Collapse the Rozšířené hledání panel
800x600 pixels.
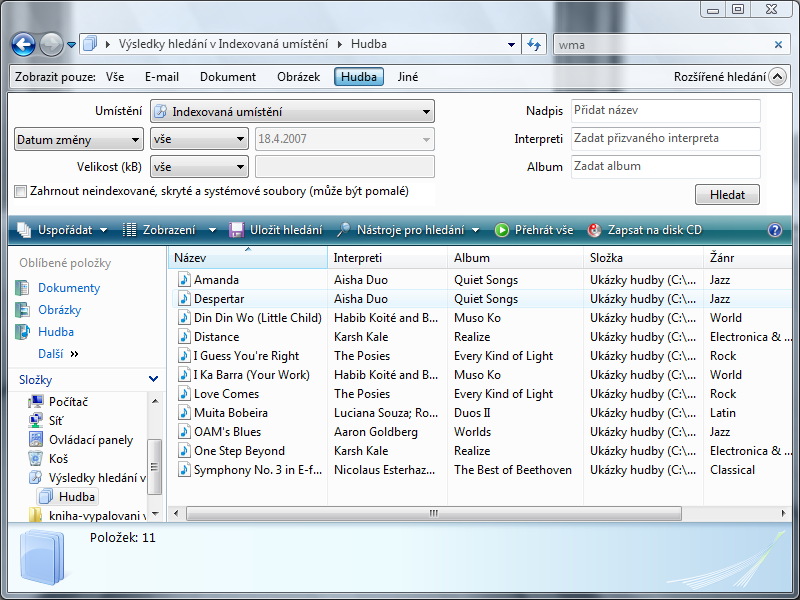[x=777, y=77]
